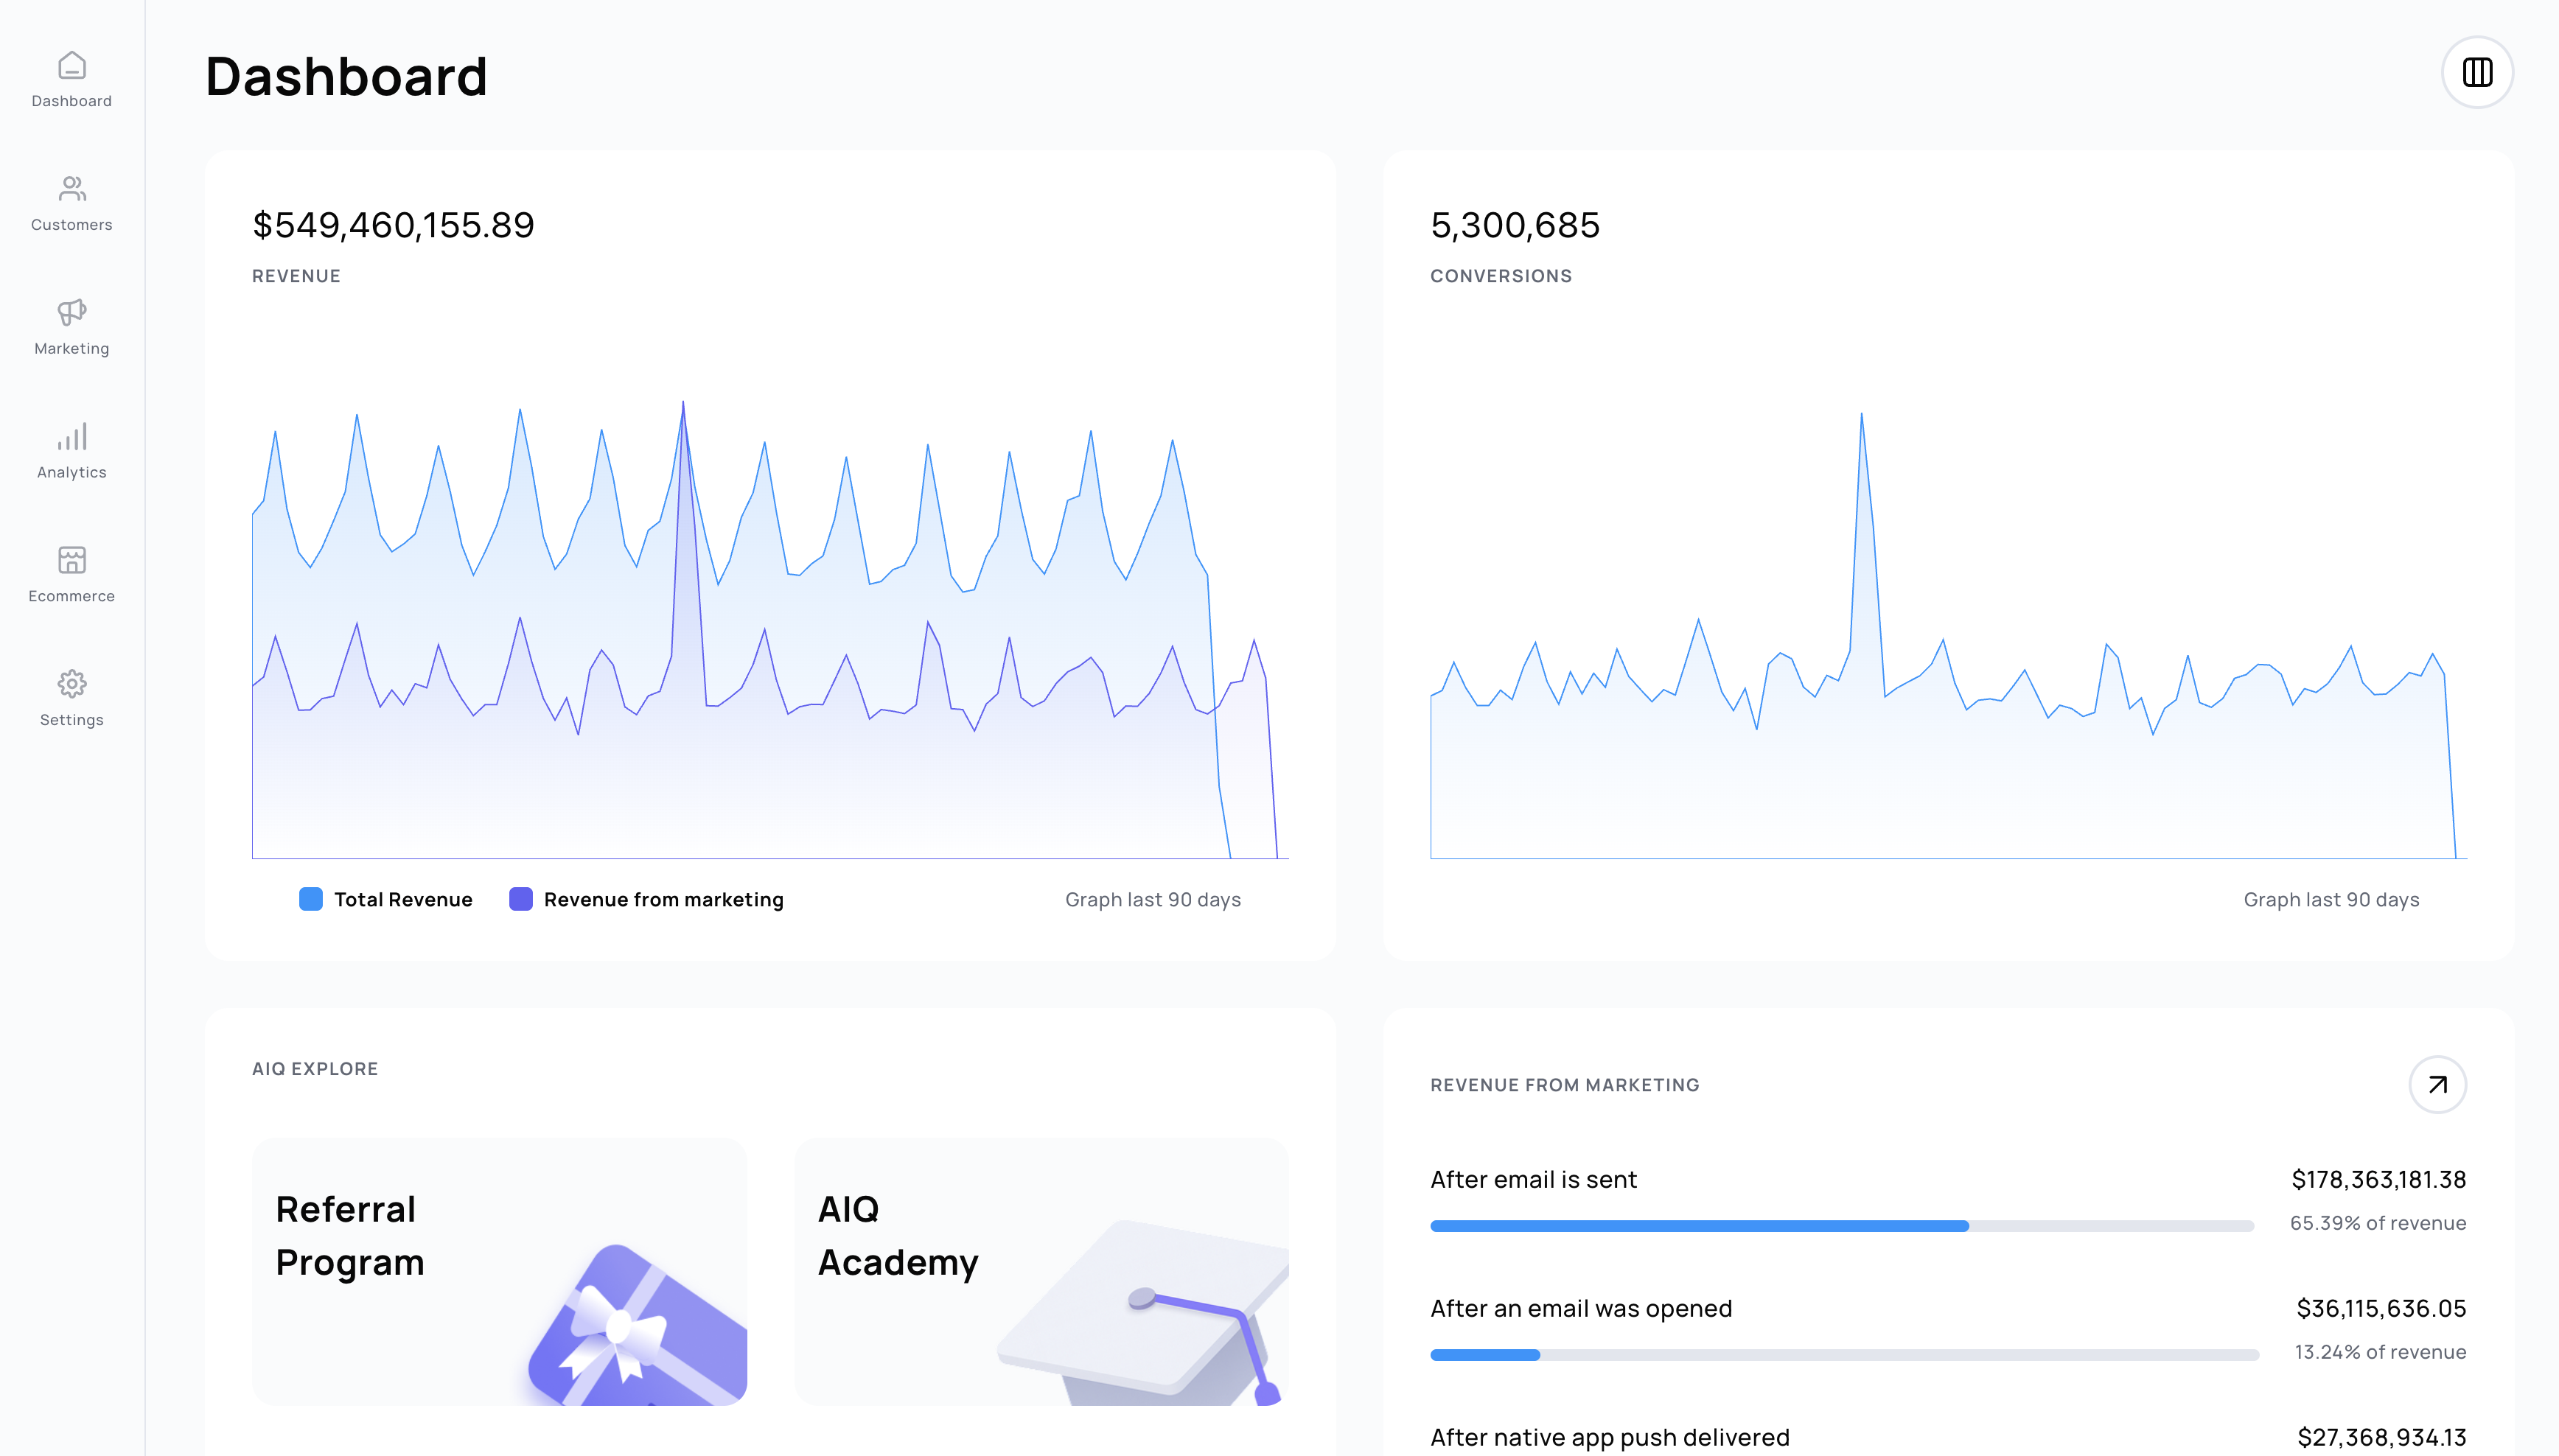Toggle Revenue from marketing legend series
The height and width of the screenshot is (1456, 2559).
[663, 899]
